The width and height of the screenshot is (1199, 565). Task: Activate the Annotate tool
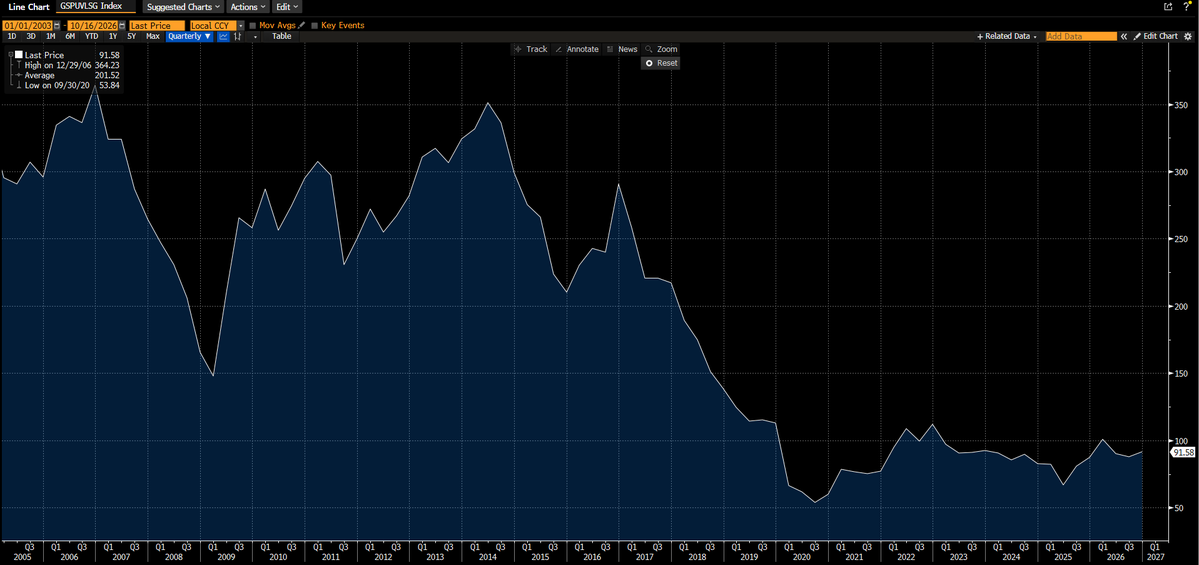(577, 49)
